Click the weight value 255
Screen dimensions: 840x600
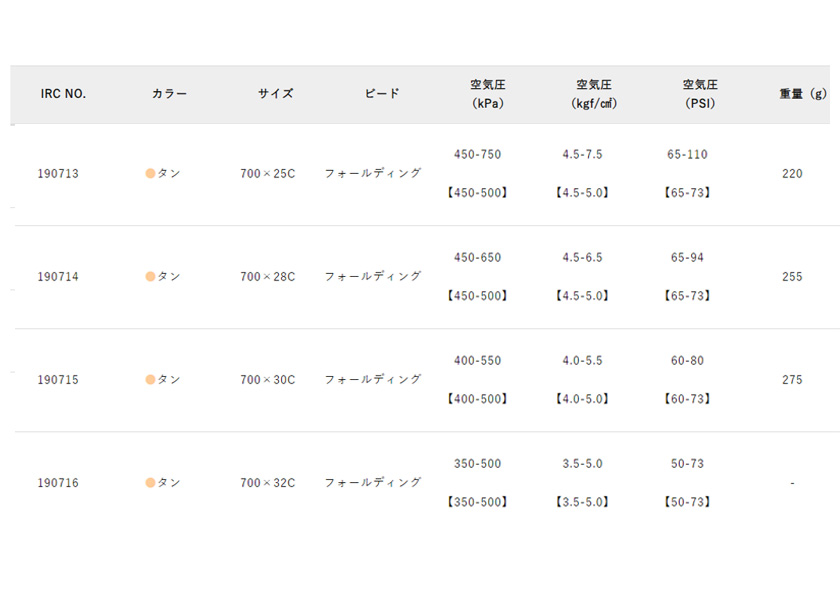(x=792, y=276)
